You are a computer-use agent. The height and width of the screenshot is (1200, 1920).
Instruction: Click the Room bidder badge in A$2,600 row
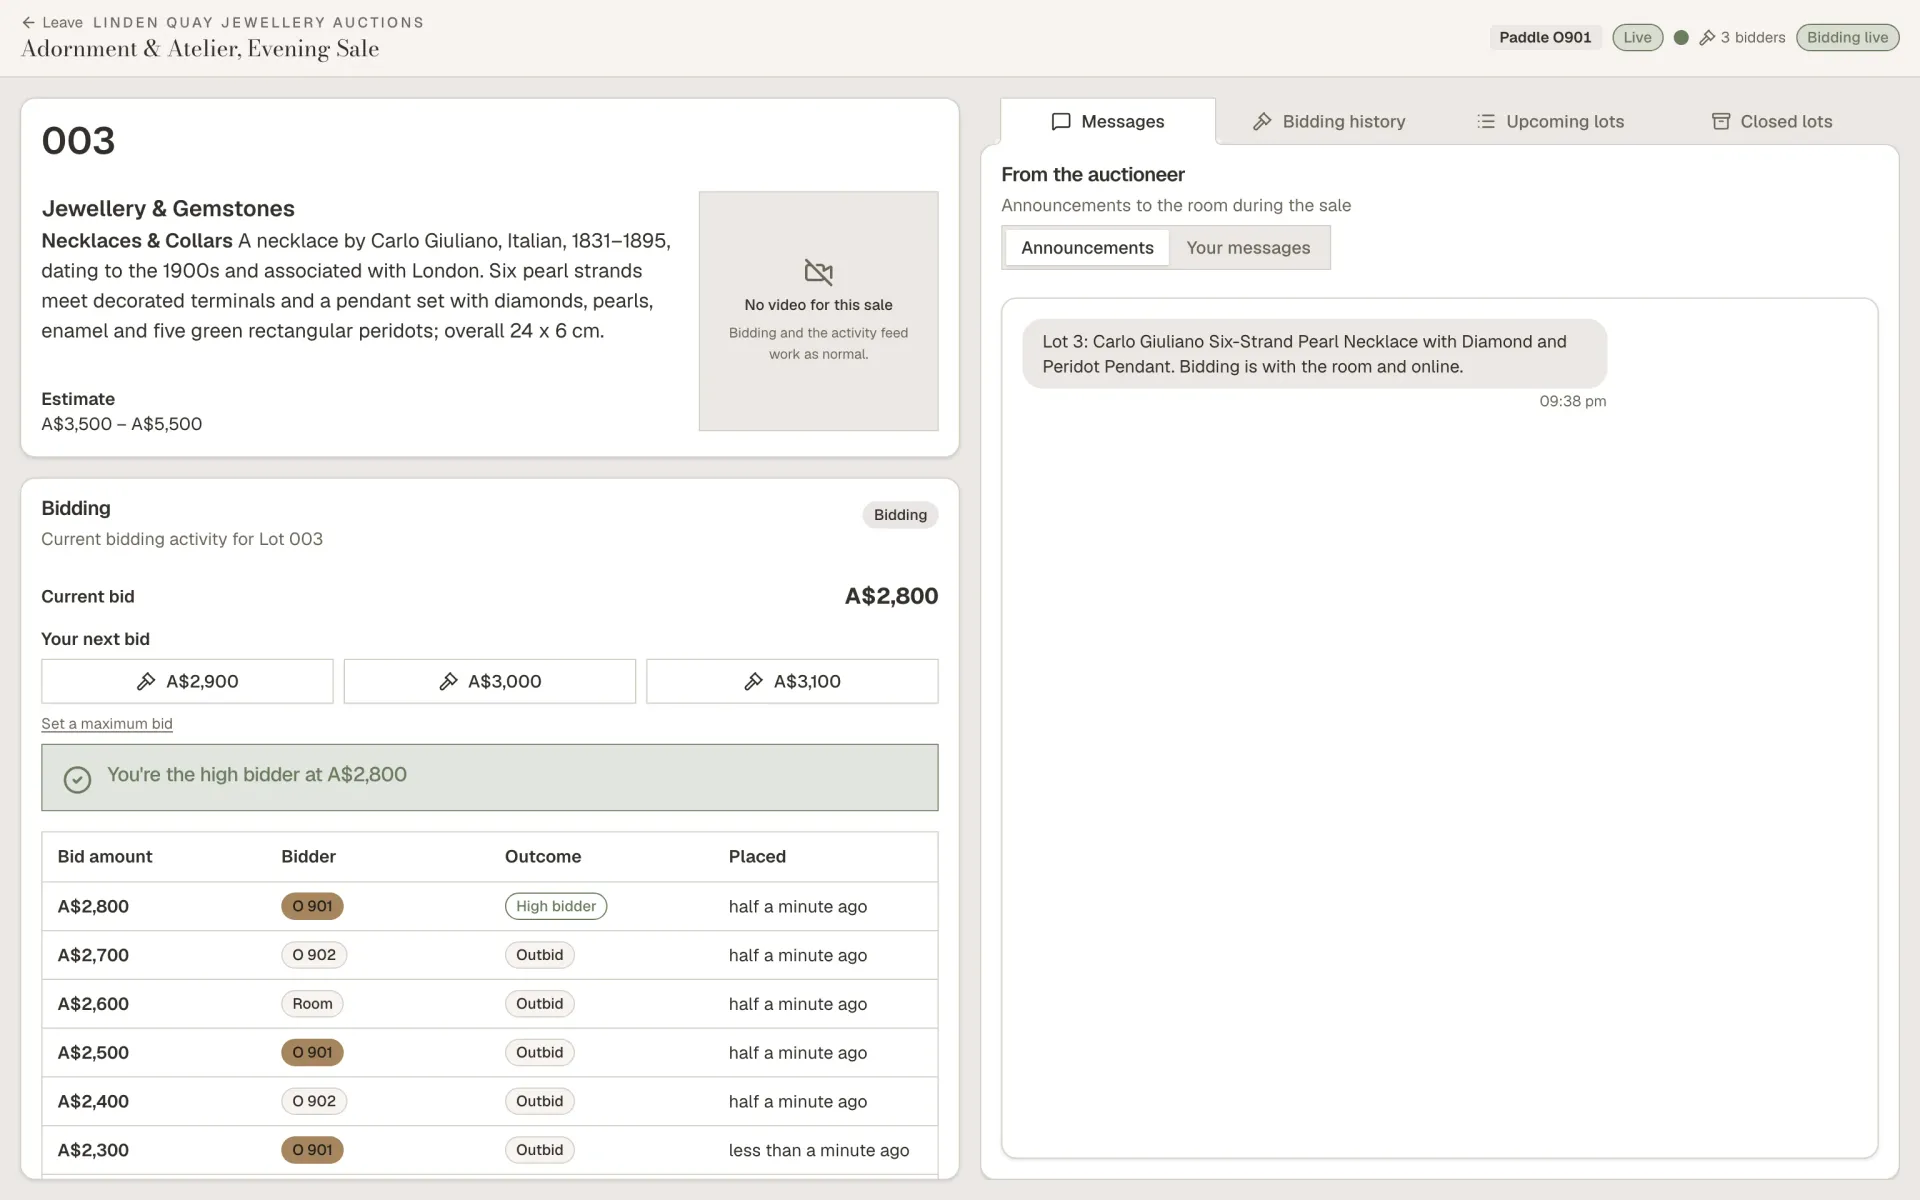[x=312, y=1003]
